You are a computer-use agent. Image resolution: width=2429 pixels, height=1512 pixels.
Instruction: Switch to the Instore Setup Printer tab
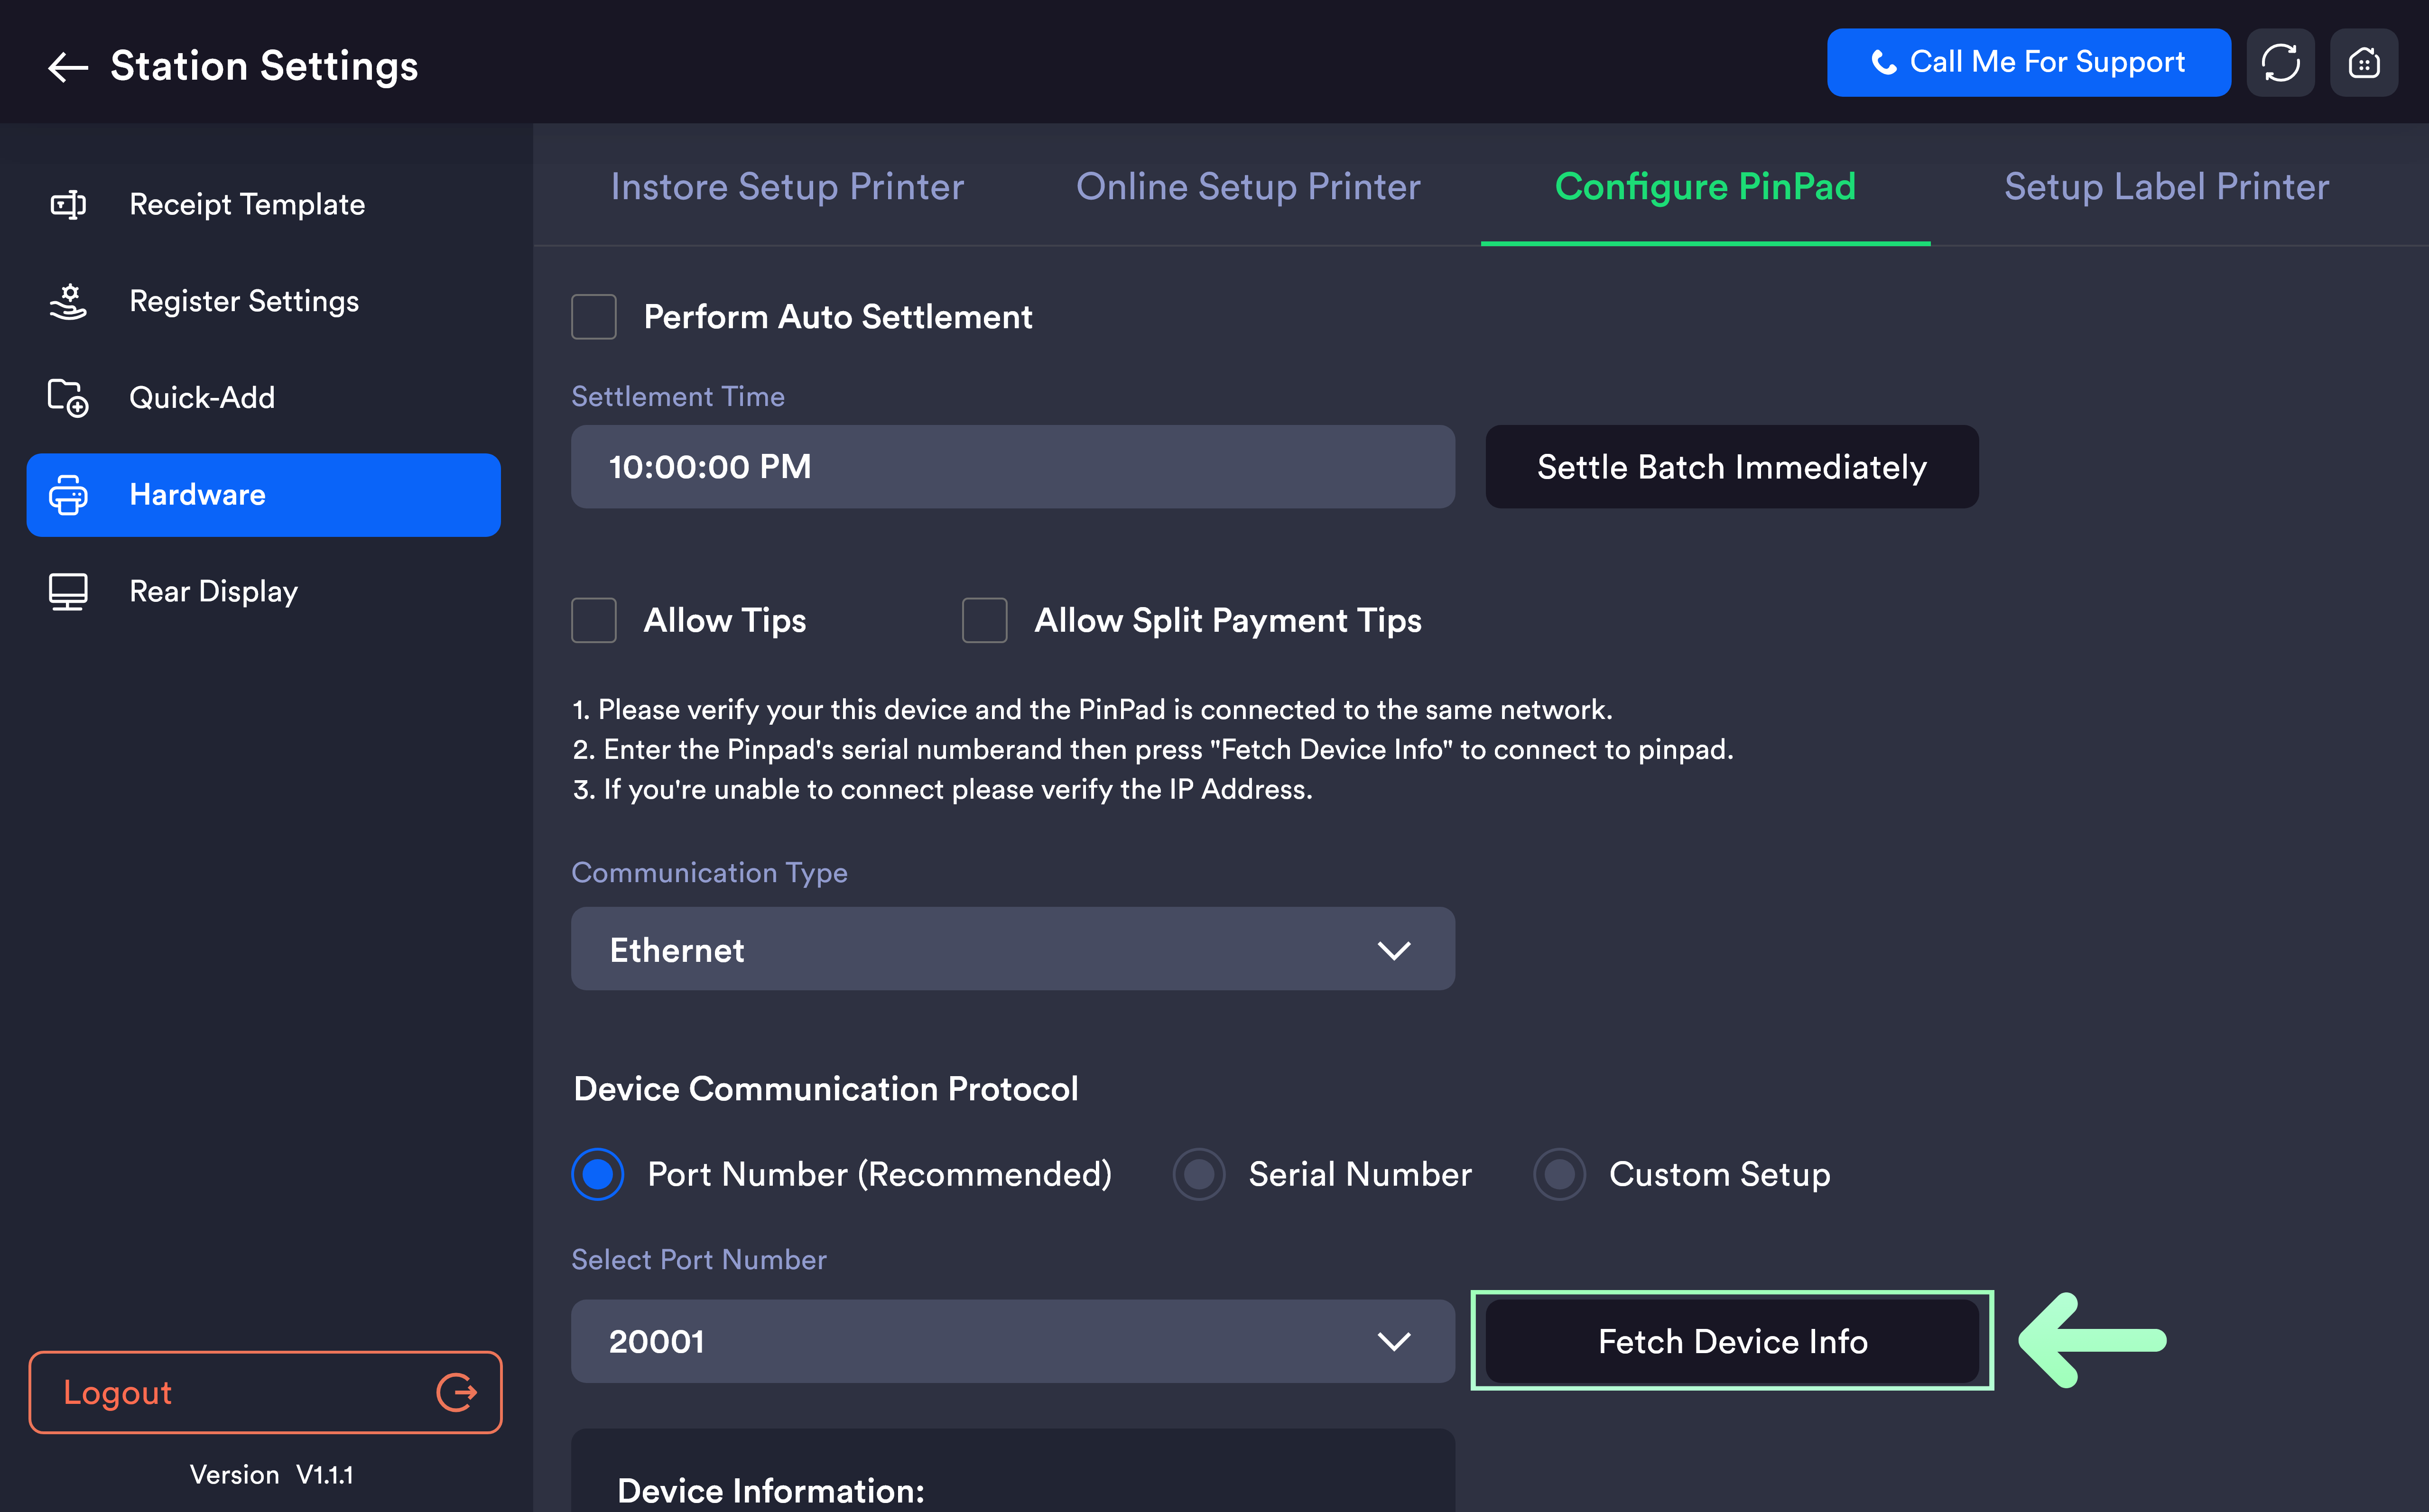point(787,187)
